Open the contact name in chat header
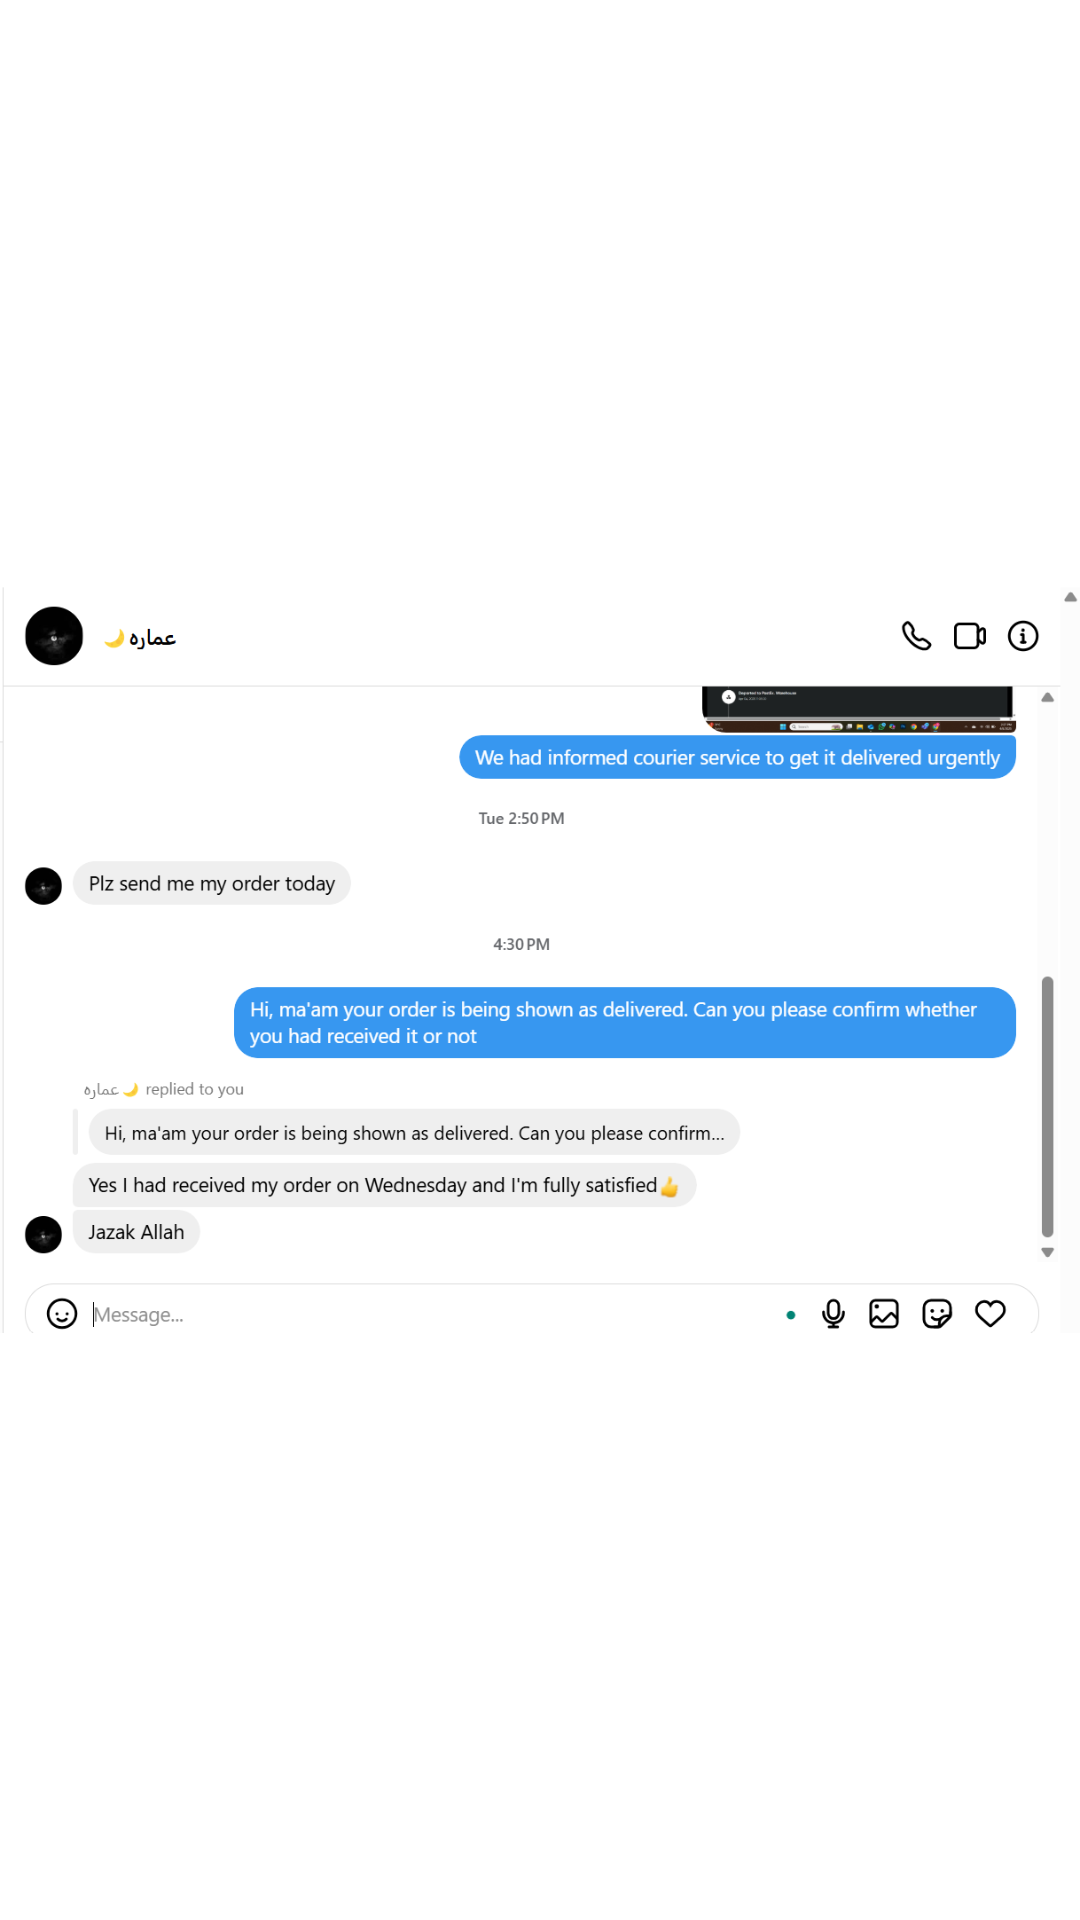This screenshot has width=1080, height=1920. click(140, 638)
